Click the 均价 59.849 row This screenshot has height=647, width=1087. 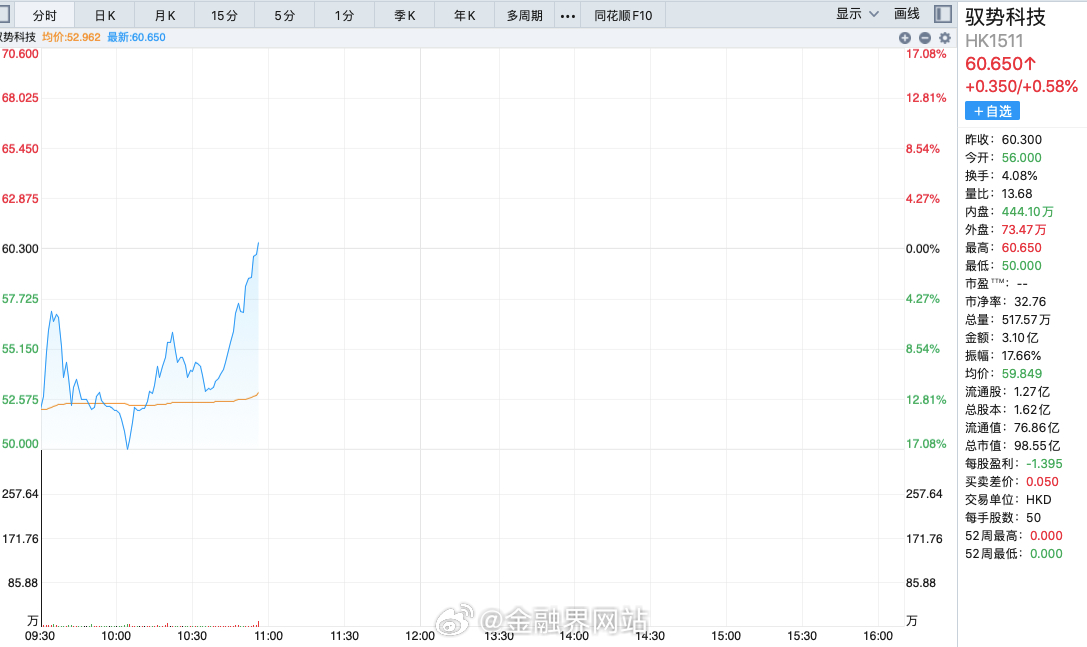[x=1003, y=374]
